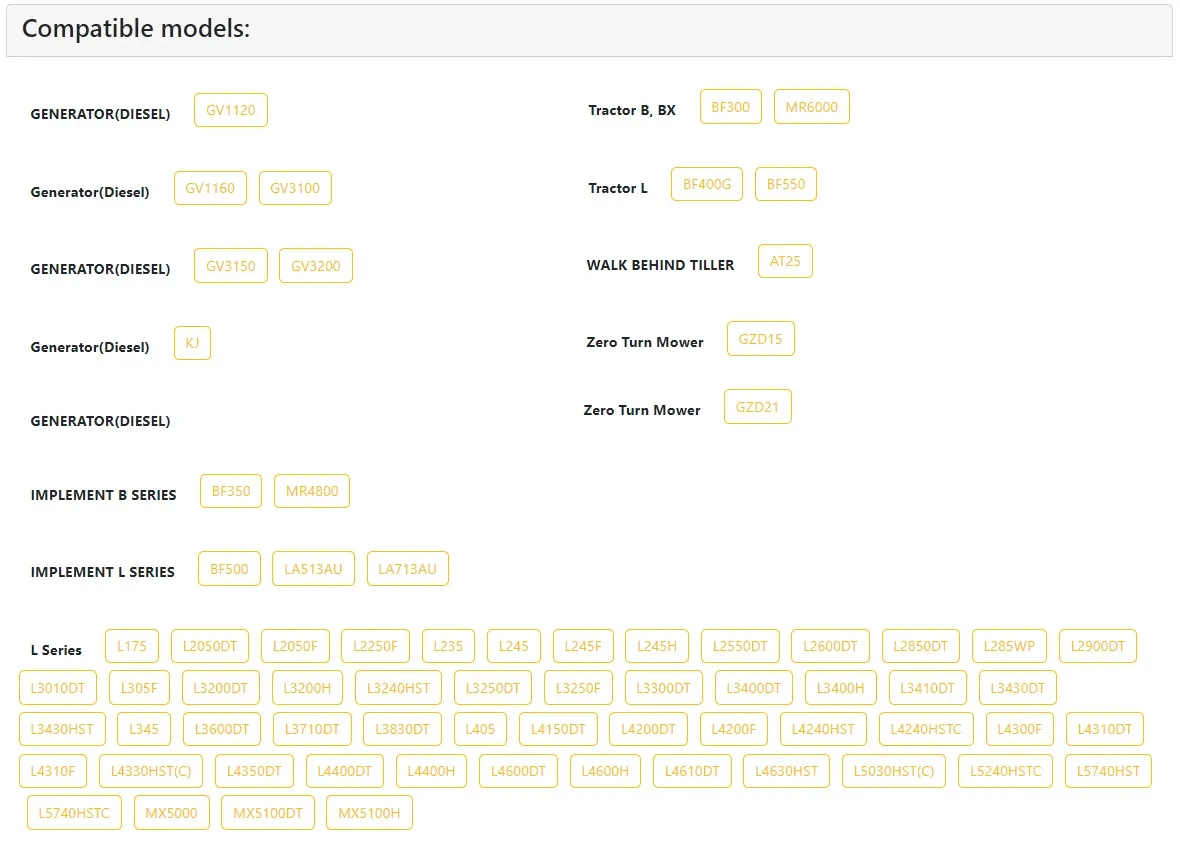Open the L4330HST(C) model tag
Image resolution: width=1180 pixels, height=868 pixels.
coord(151,771)
